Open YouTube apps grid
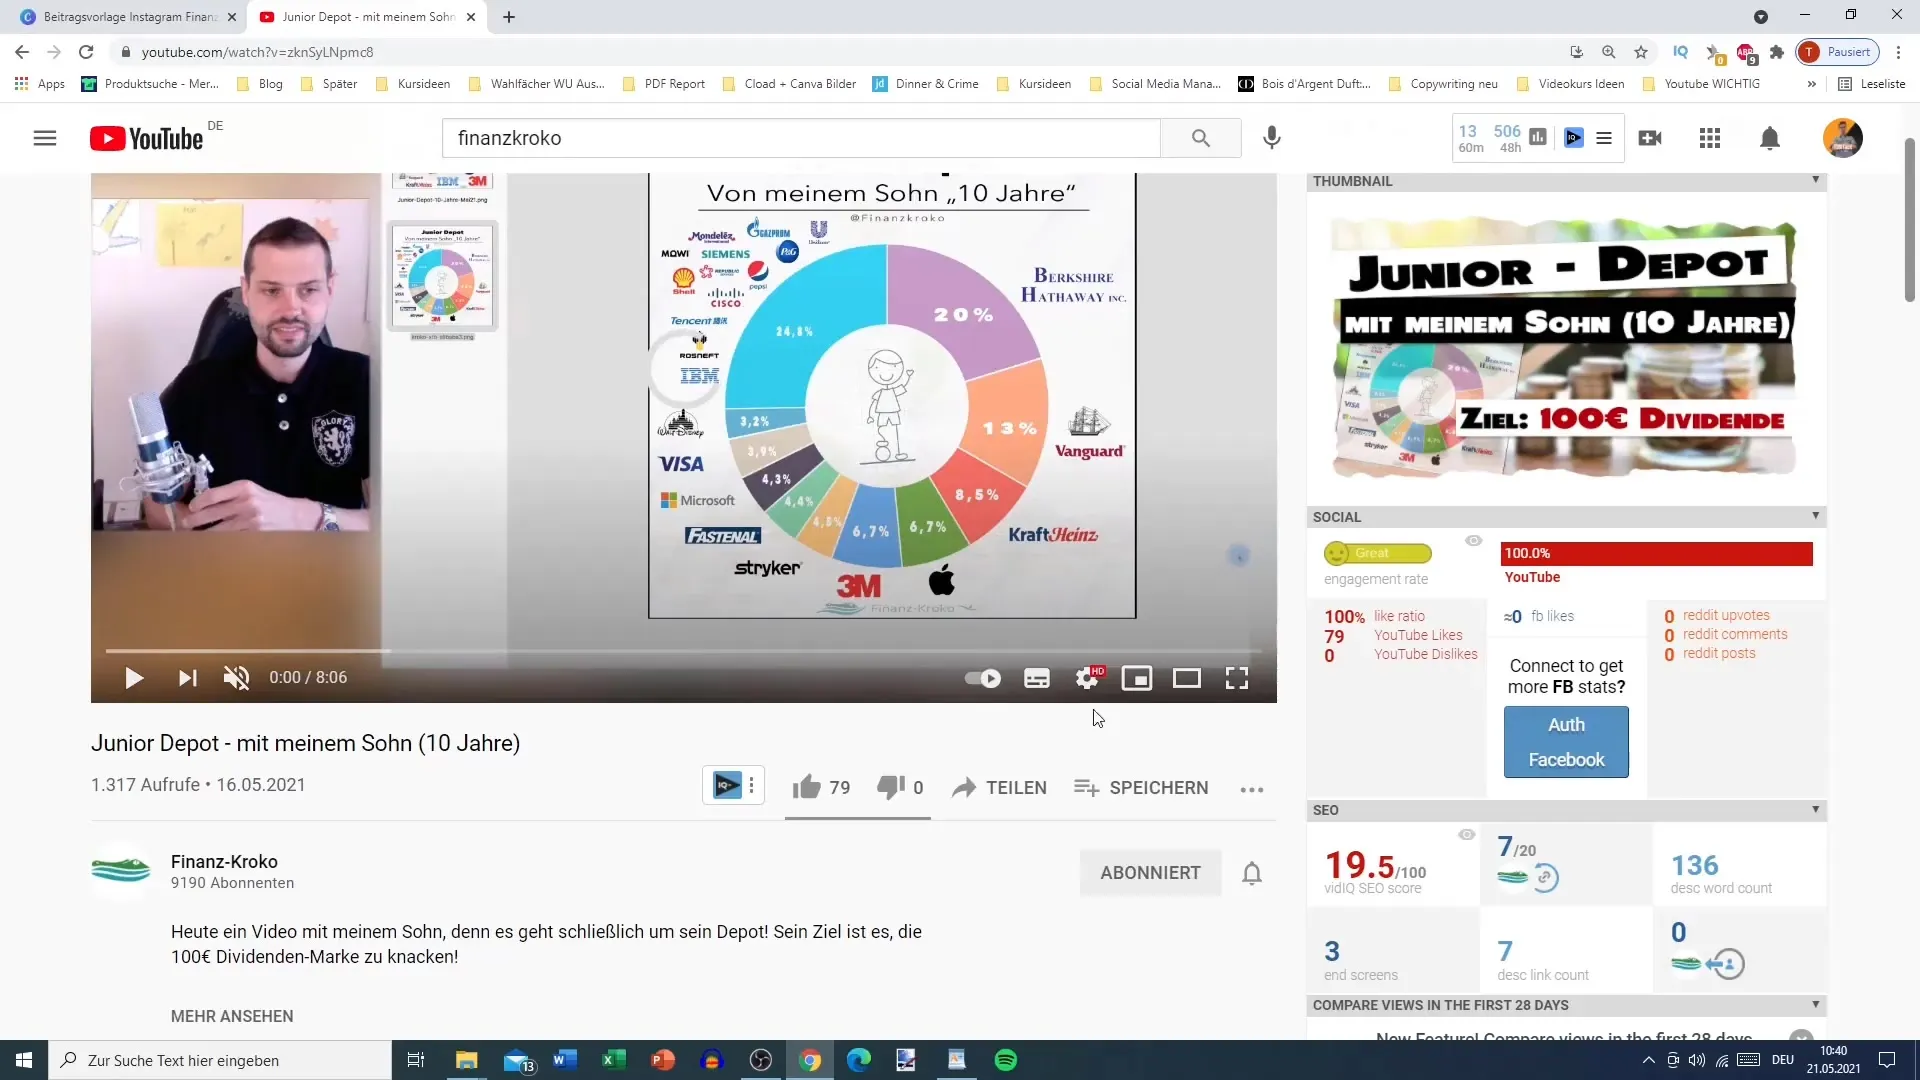 pos(1710,138)
